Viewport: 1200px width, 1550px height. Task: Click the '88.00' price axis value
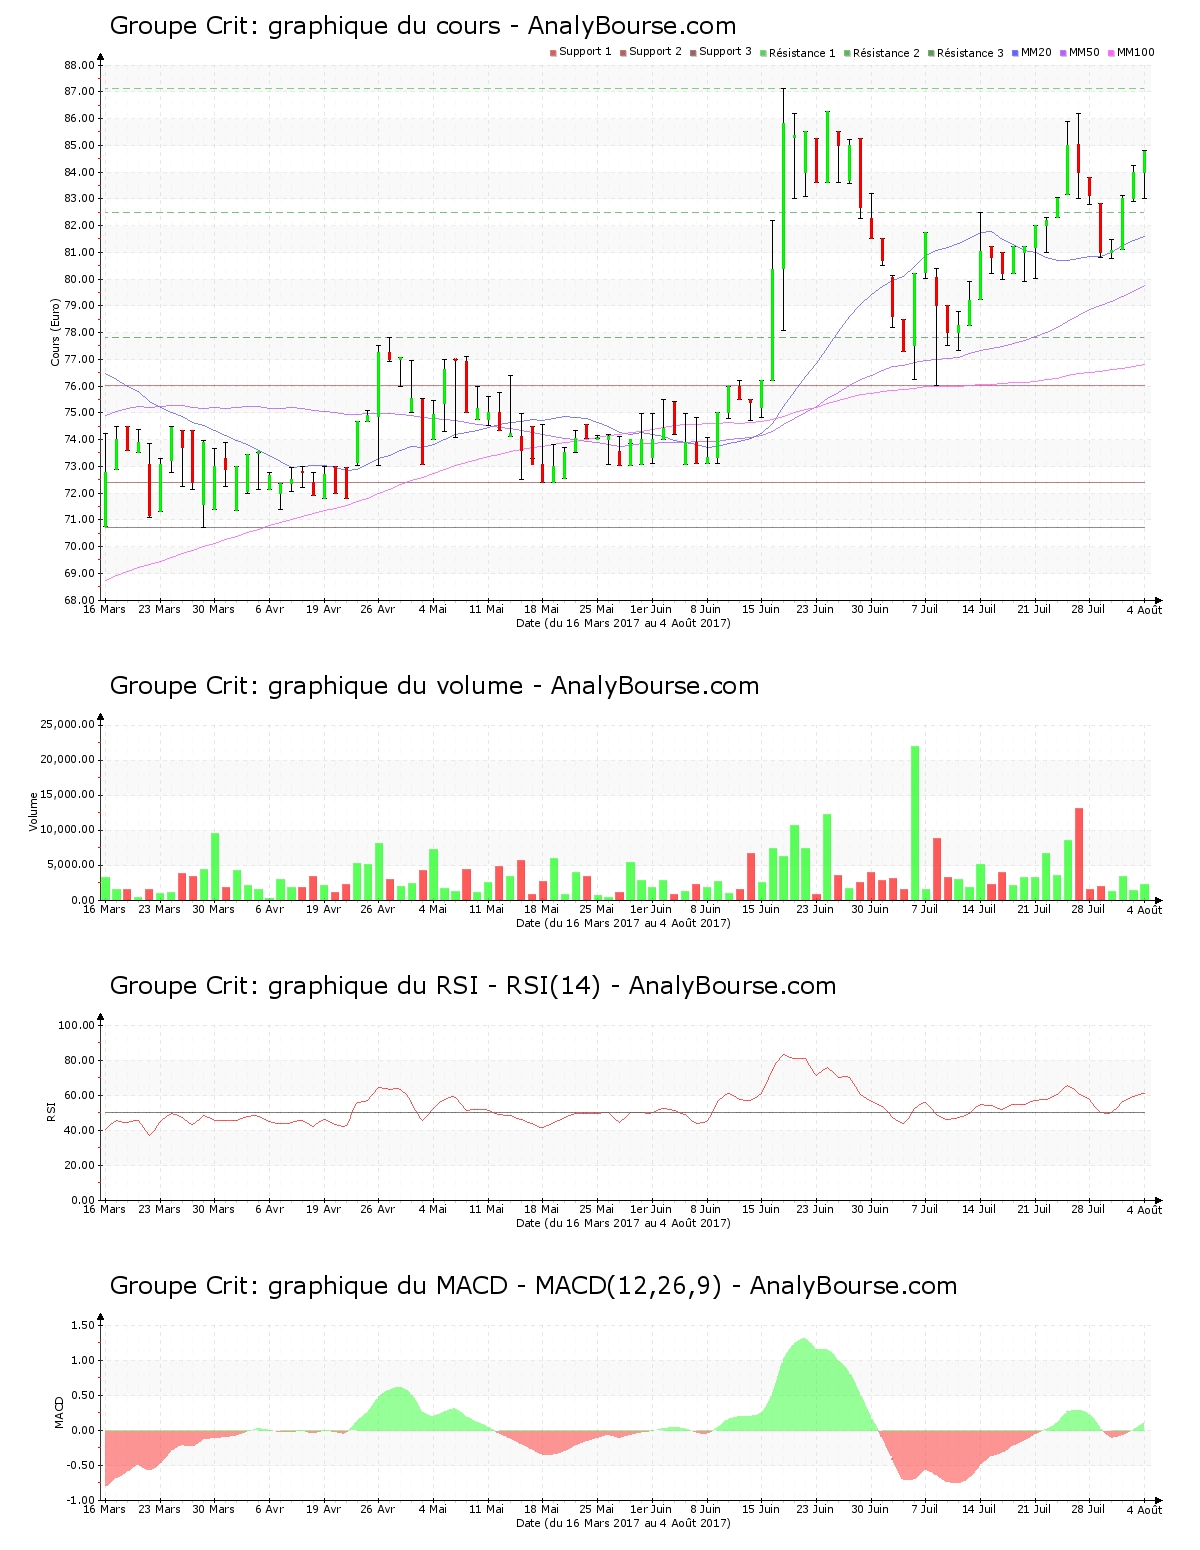tap(80, 65)
